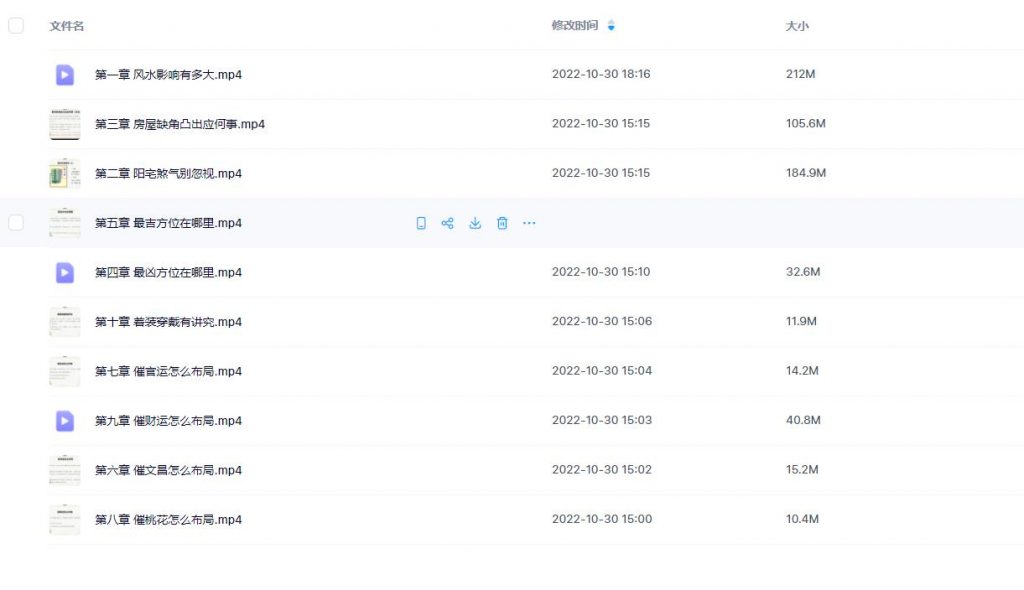The height and width of the screenshot is (590, 1024).
Task: Click thumbnail of 第七章 催官运怎么布局.mp4
Action: [x=64, y=371]
